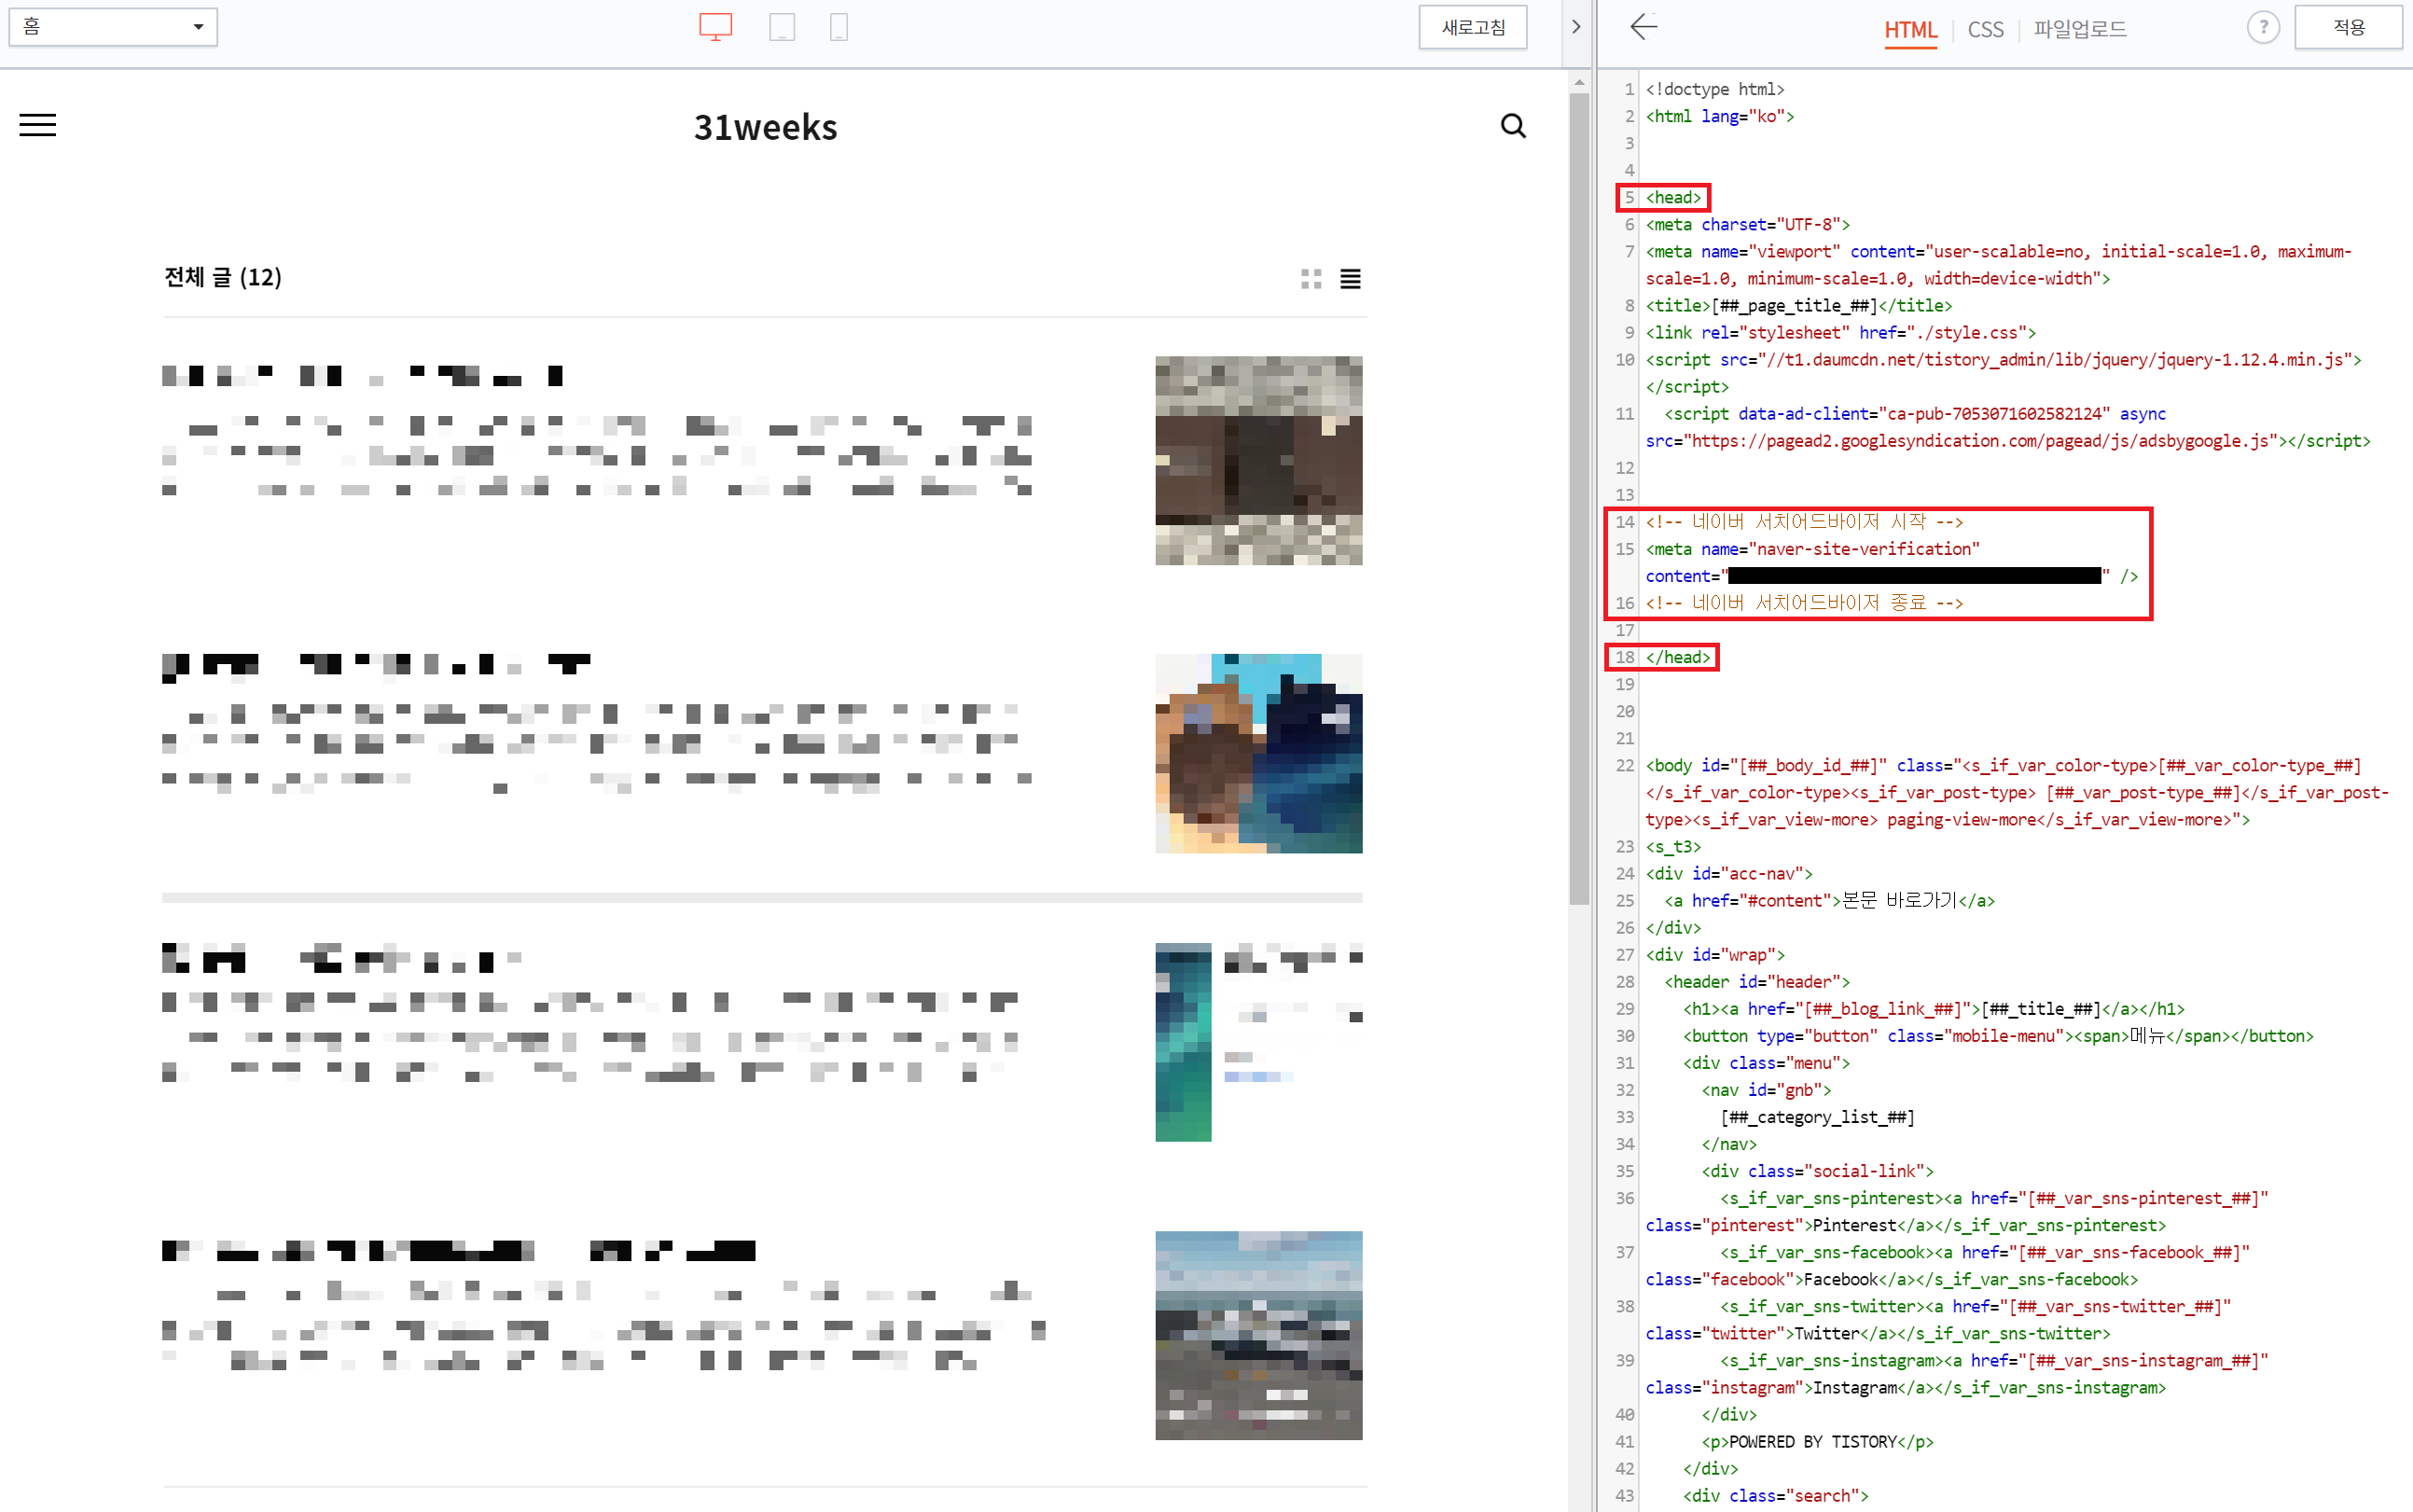Image resolution: width=2413 pixels, height=1512 pixels.
Task: Switch to mobile phone preview
Action: [x=839, y=27]
